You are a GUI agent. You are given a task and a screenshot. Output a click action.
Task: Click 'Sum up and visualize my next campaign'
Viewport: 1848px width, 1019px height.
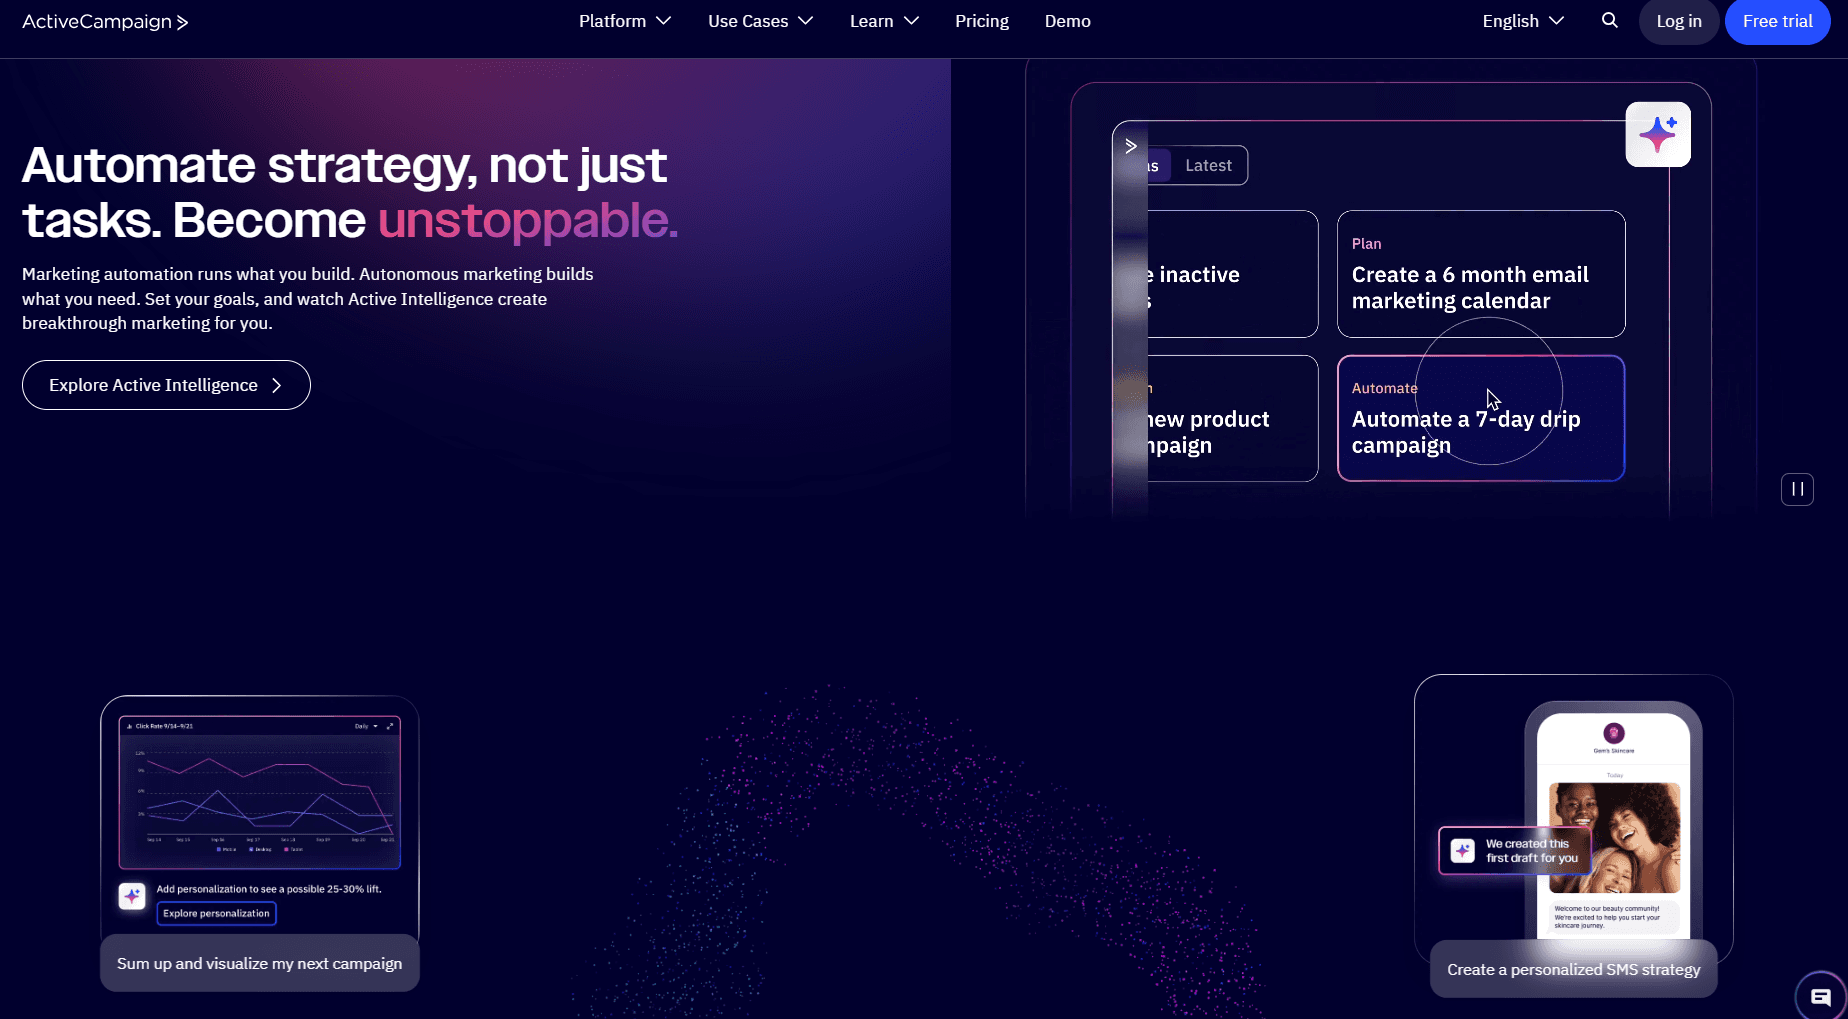(x=260, y=963)
